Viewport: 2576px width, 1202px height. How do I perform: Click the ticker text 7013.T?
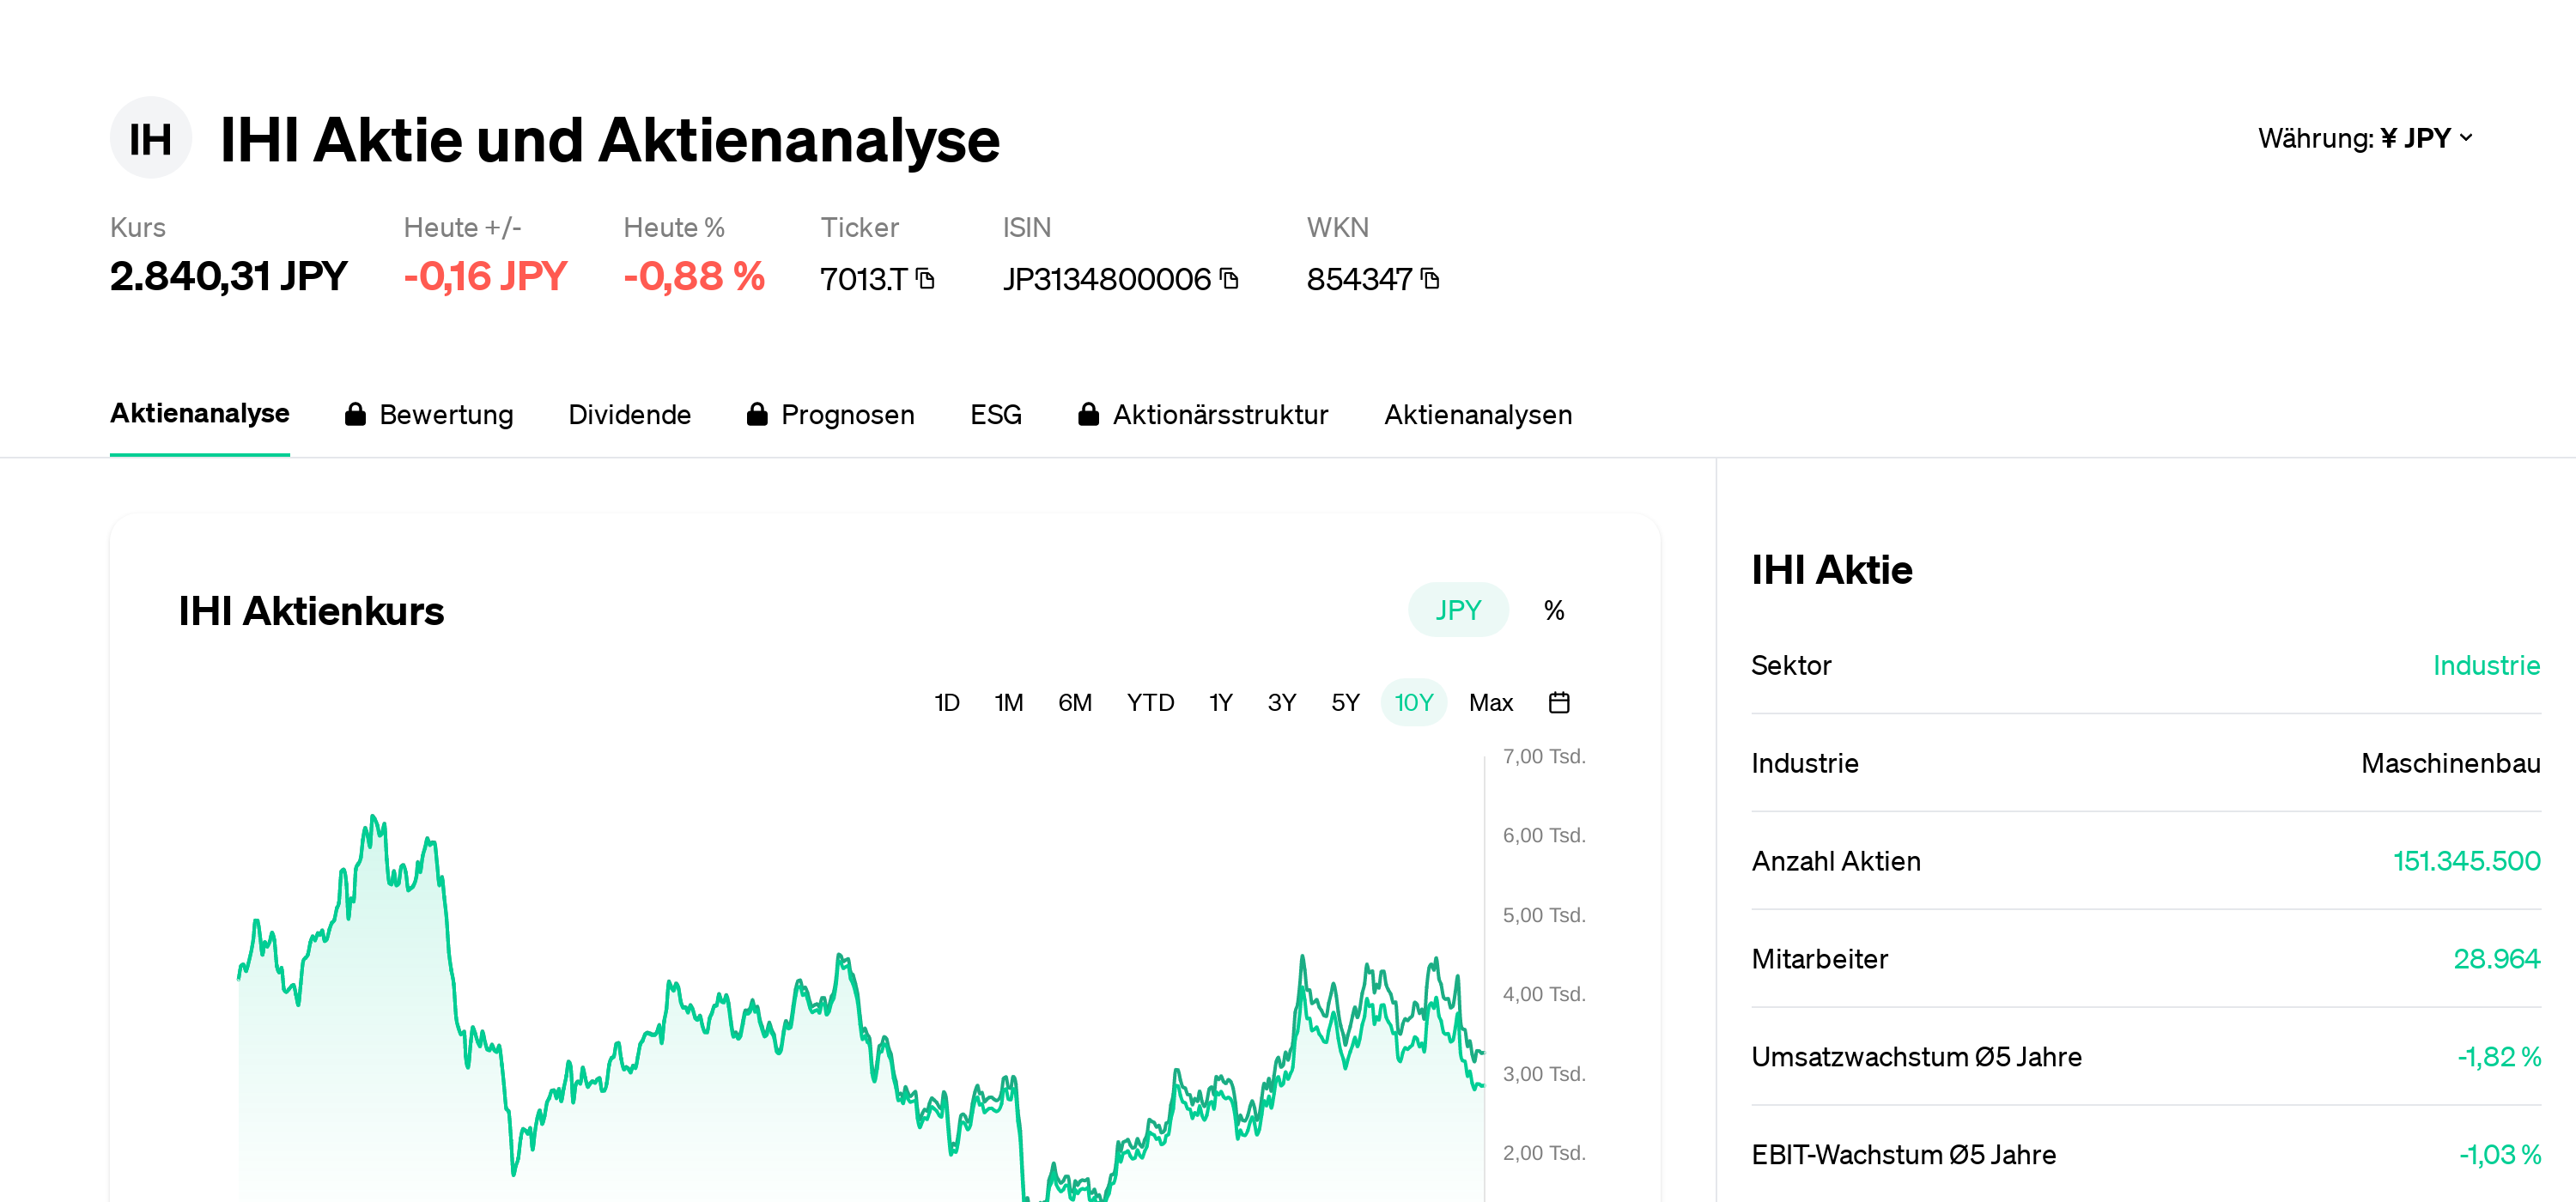863,279
